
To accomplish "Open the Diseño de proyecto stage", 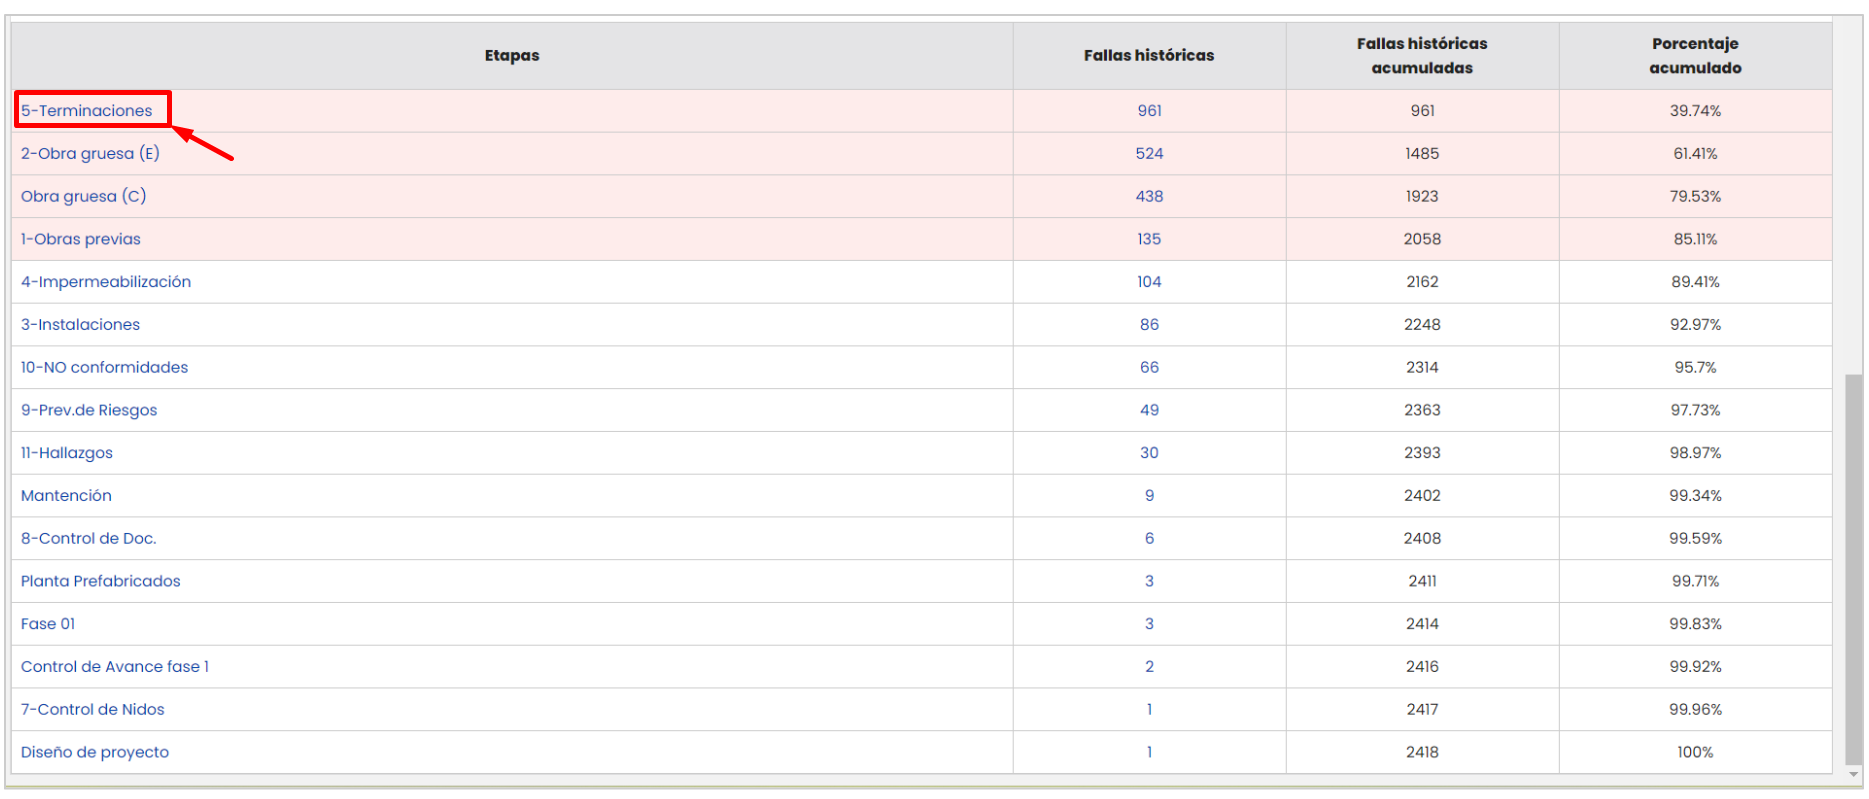I will [95, 753].
